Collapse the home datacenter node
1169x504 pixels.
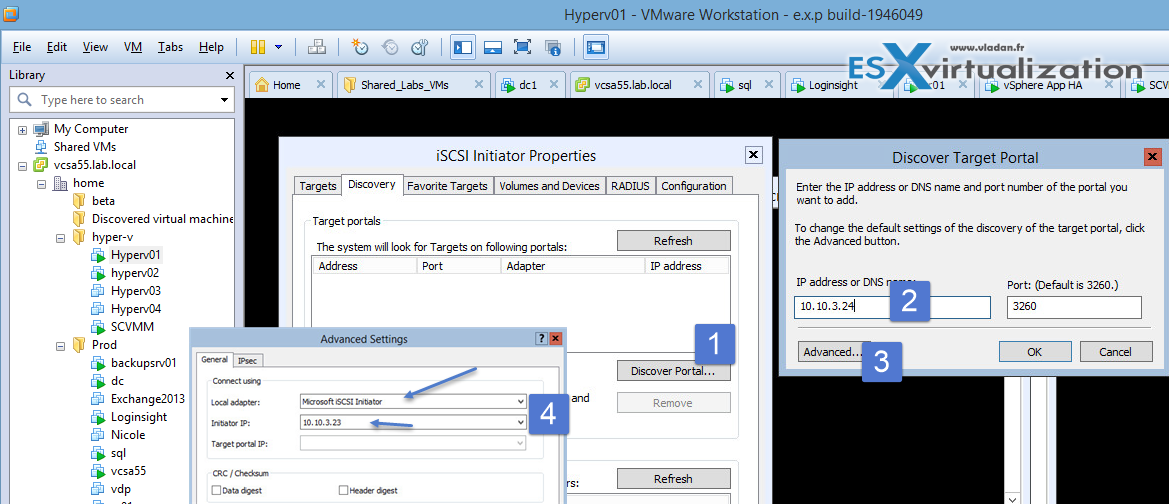[42, 183]
